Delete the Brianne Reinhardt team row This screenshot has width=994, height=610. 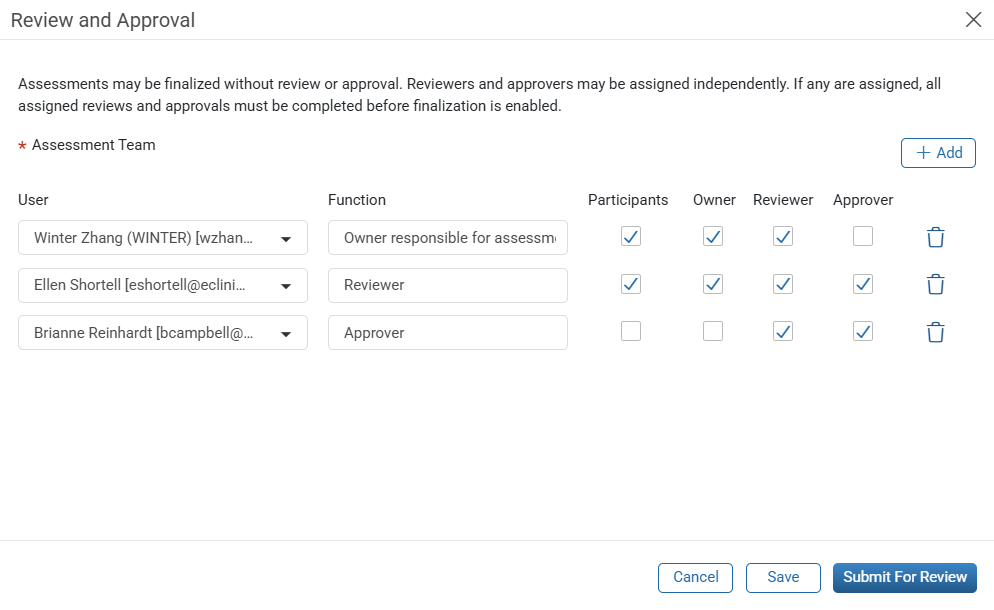point(936,332)
